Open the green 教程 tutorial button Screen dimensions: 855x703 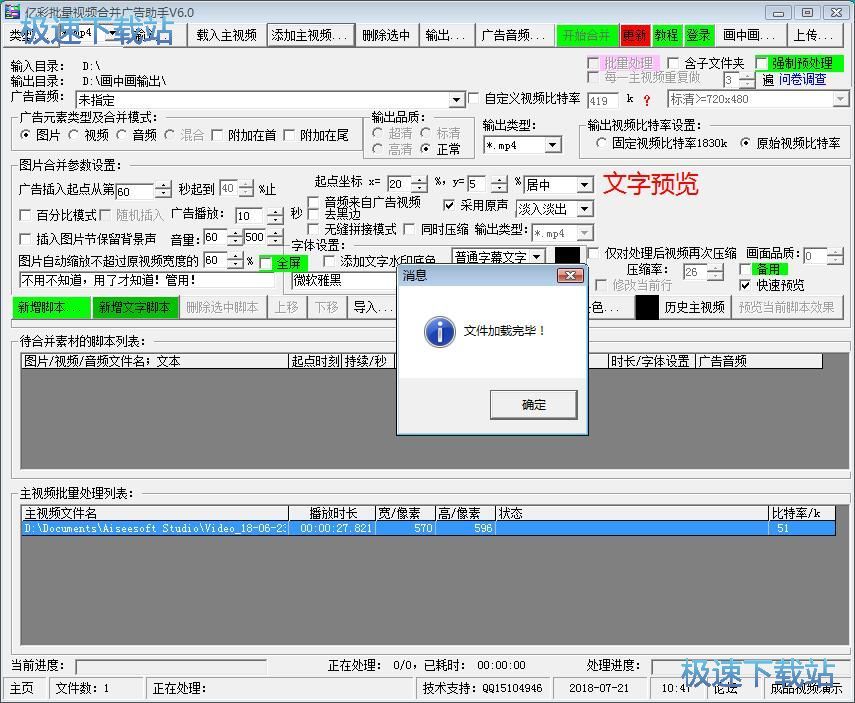[x=667, y=35]
